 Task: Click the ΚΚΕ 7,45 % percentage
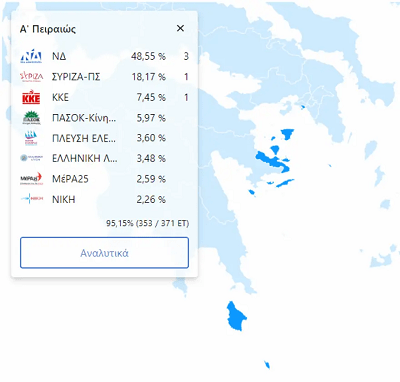click(151, 97)
